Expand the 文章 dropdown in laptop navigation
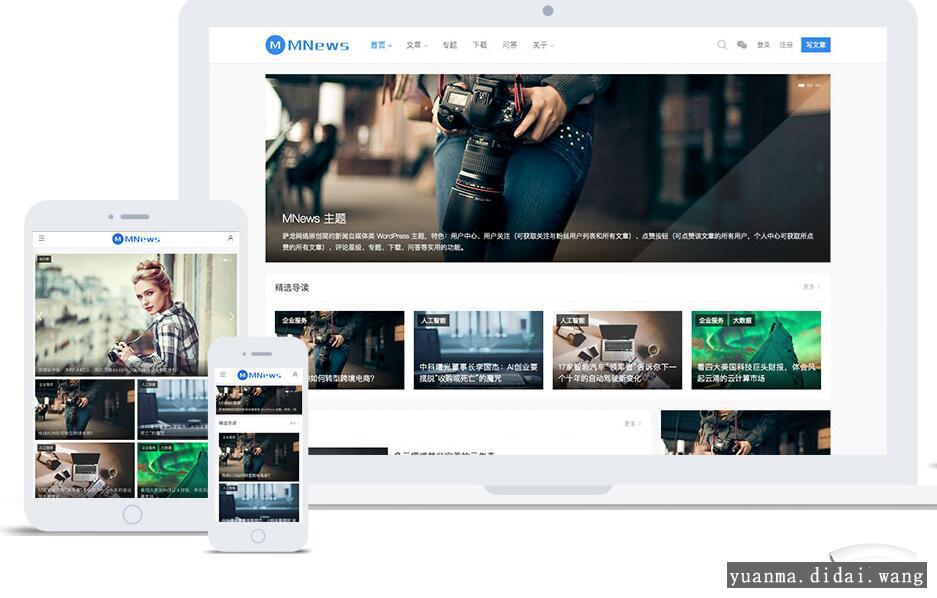937x598 pixels. [x=417, y=45]
